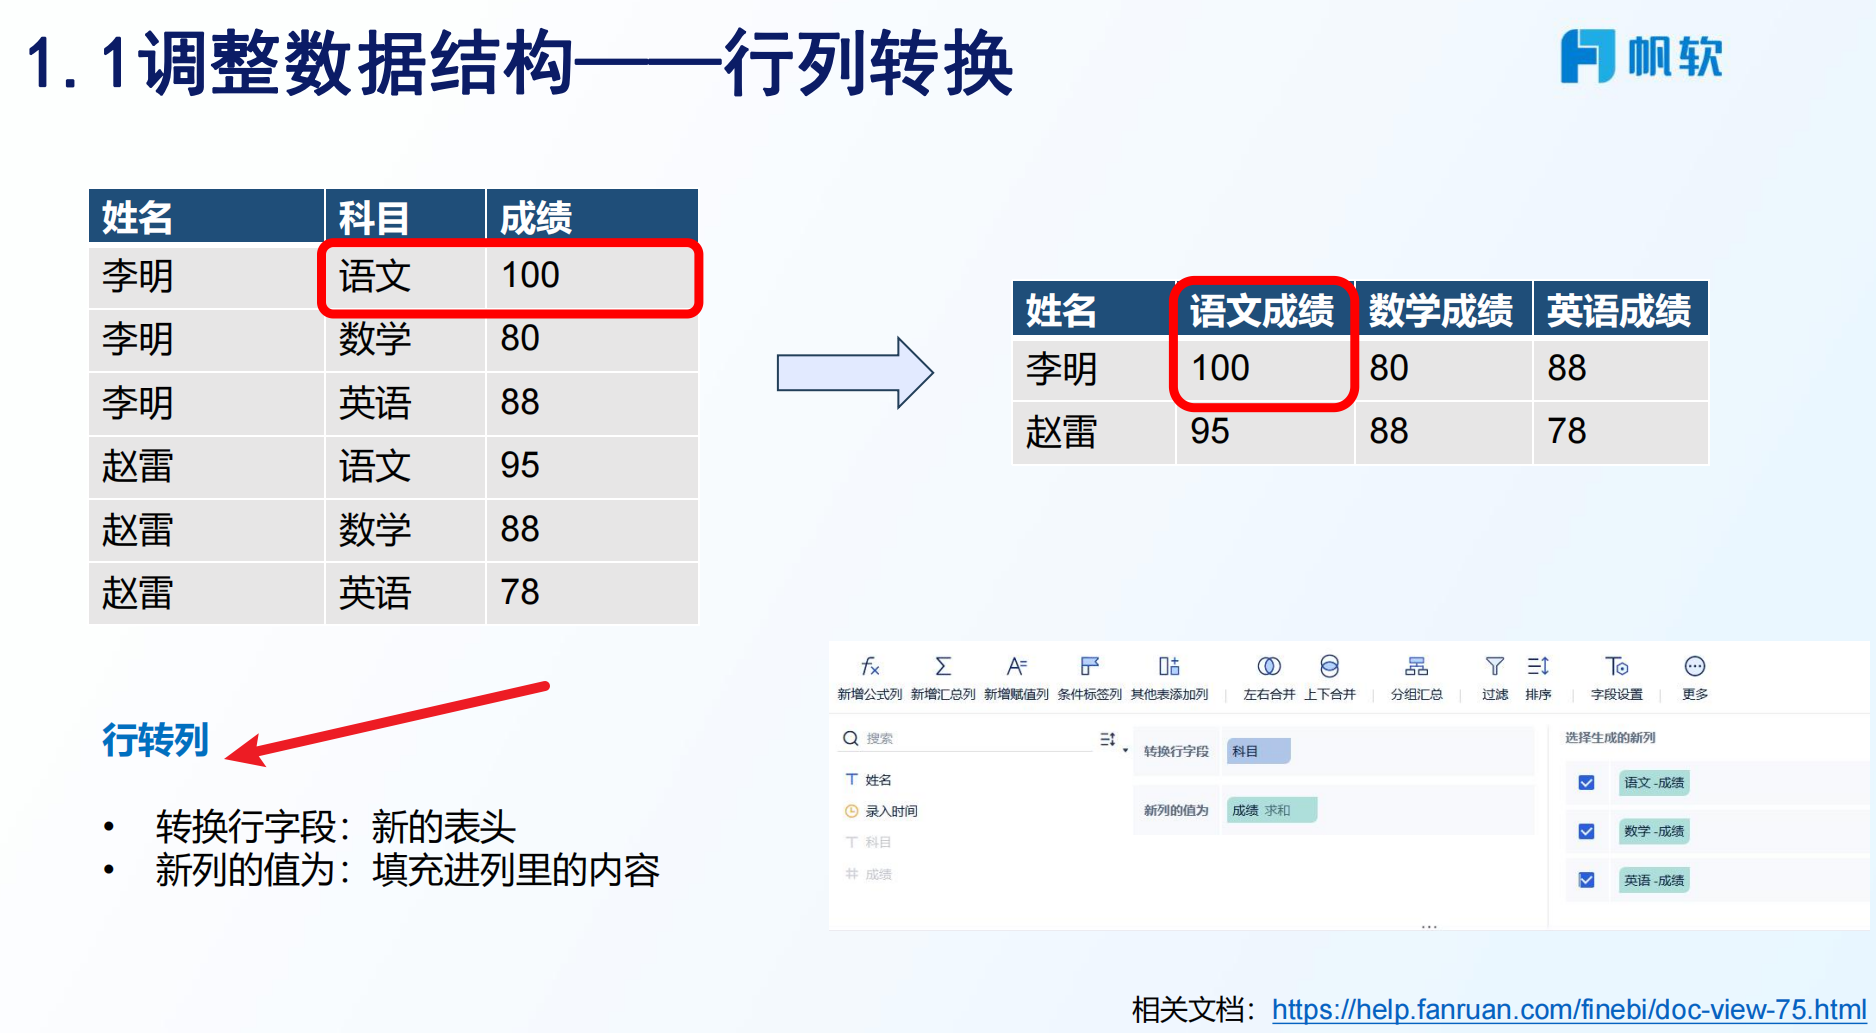Open the 条件标签列 flag tool
This screenshot has height=1033, width=1876.
click(x=1090, y=677)
